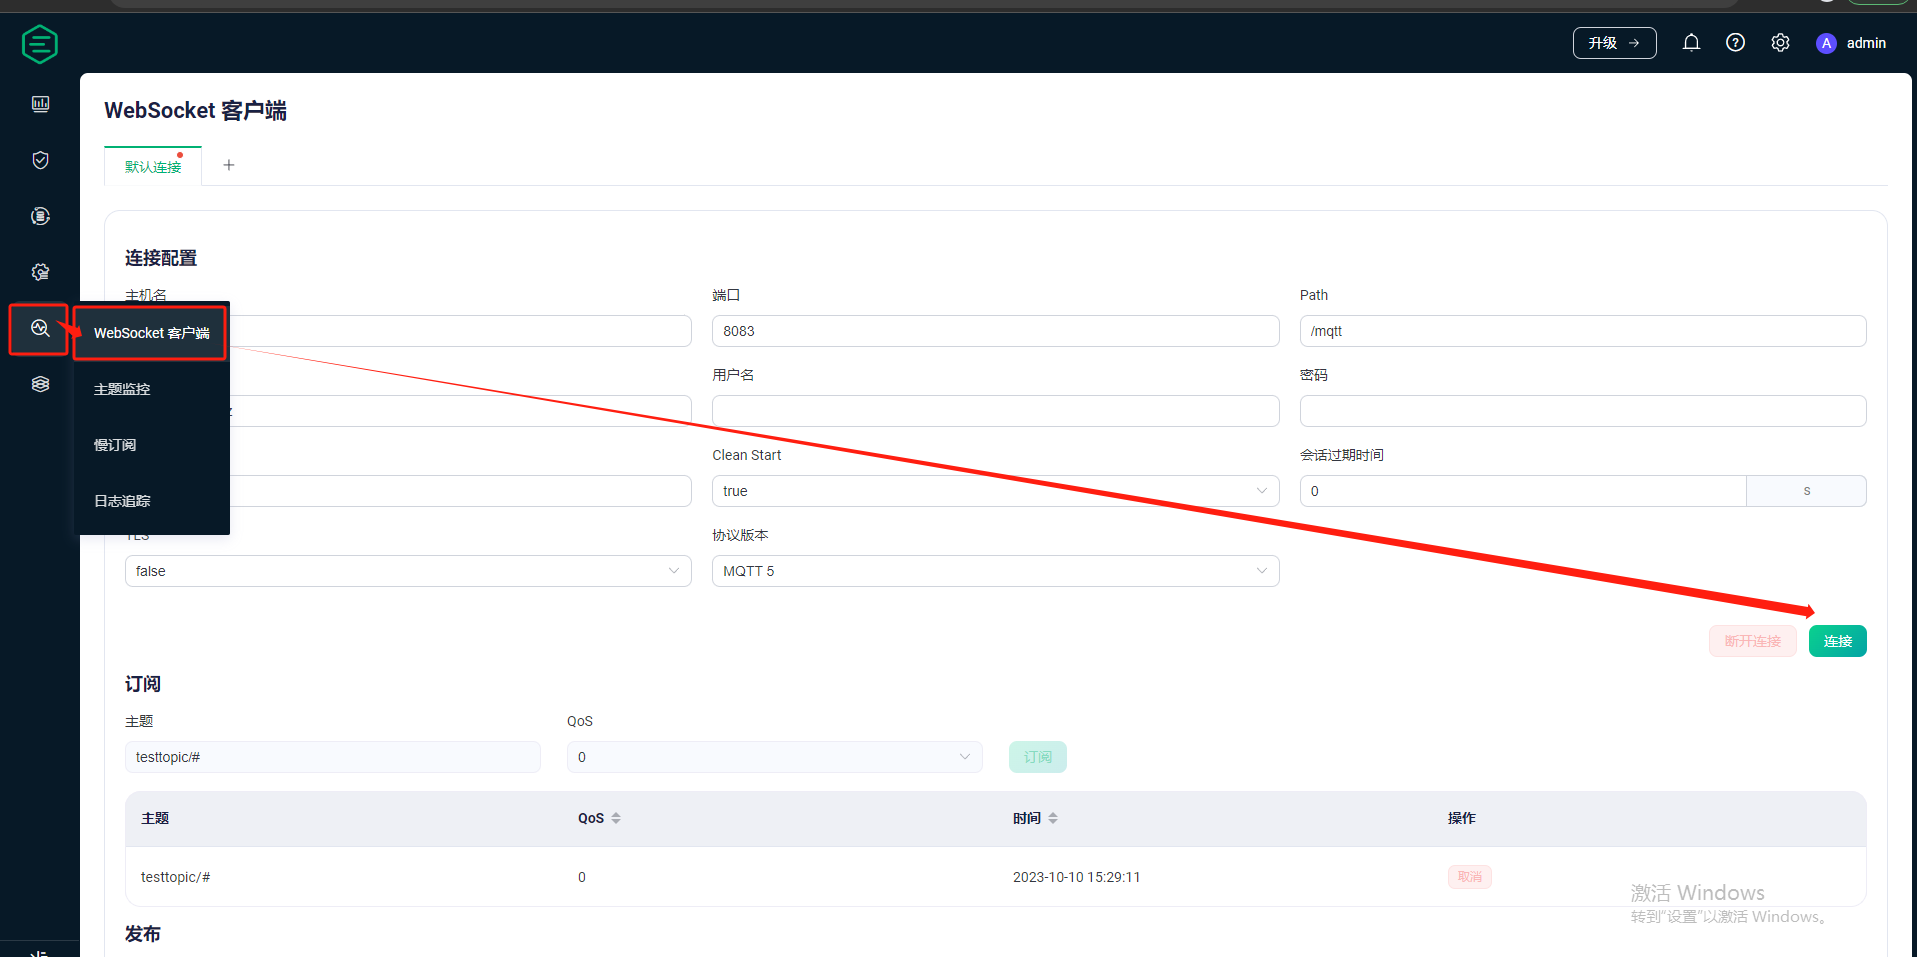Sort subscriptions by 时间 column
Screen dimensions: 1917x957
[1053, 818]
